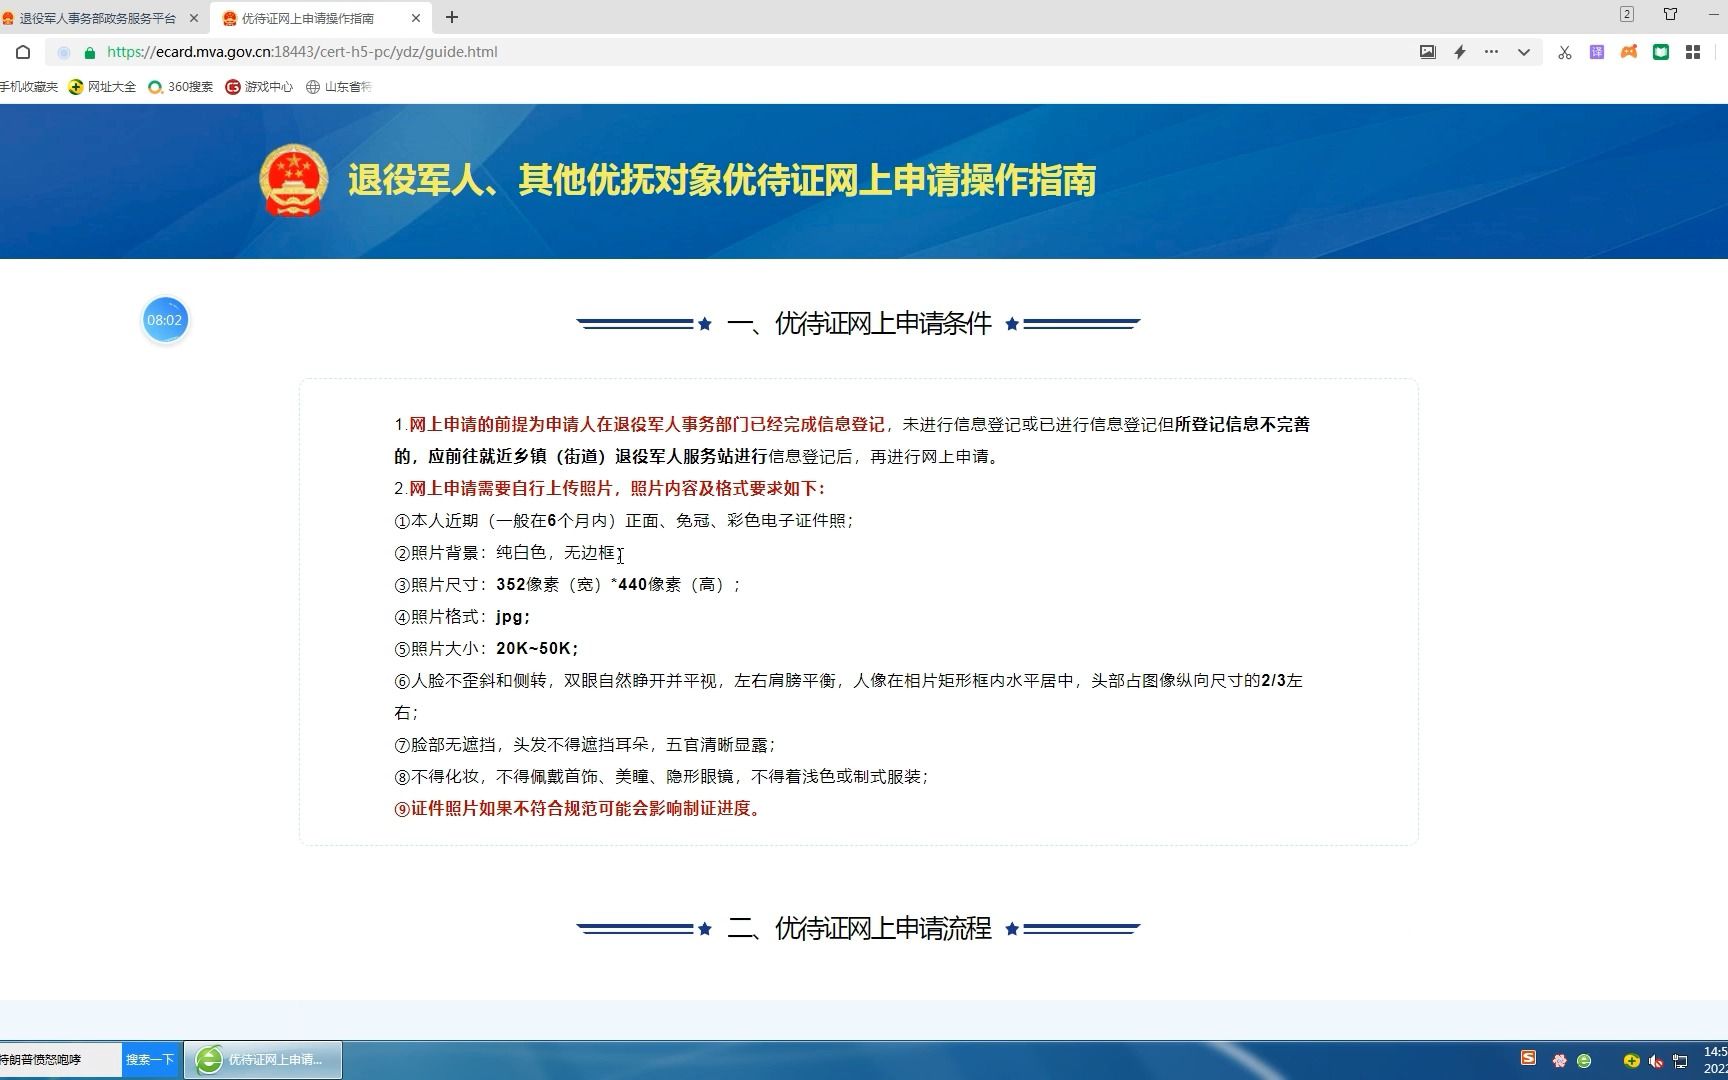Open the four-squares extensions grid
Viewport: 1728px width, 1080px height.
[1693, 52]
